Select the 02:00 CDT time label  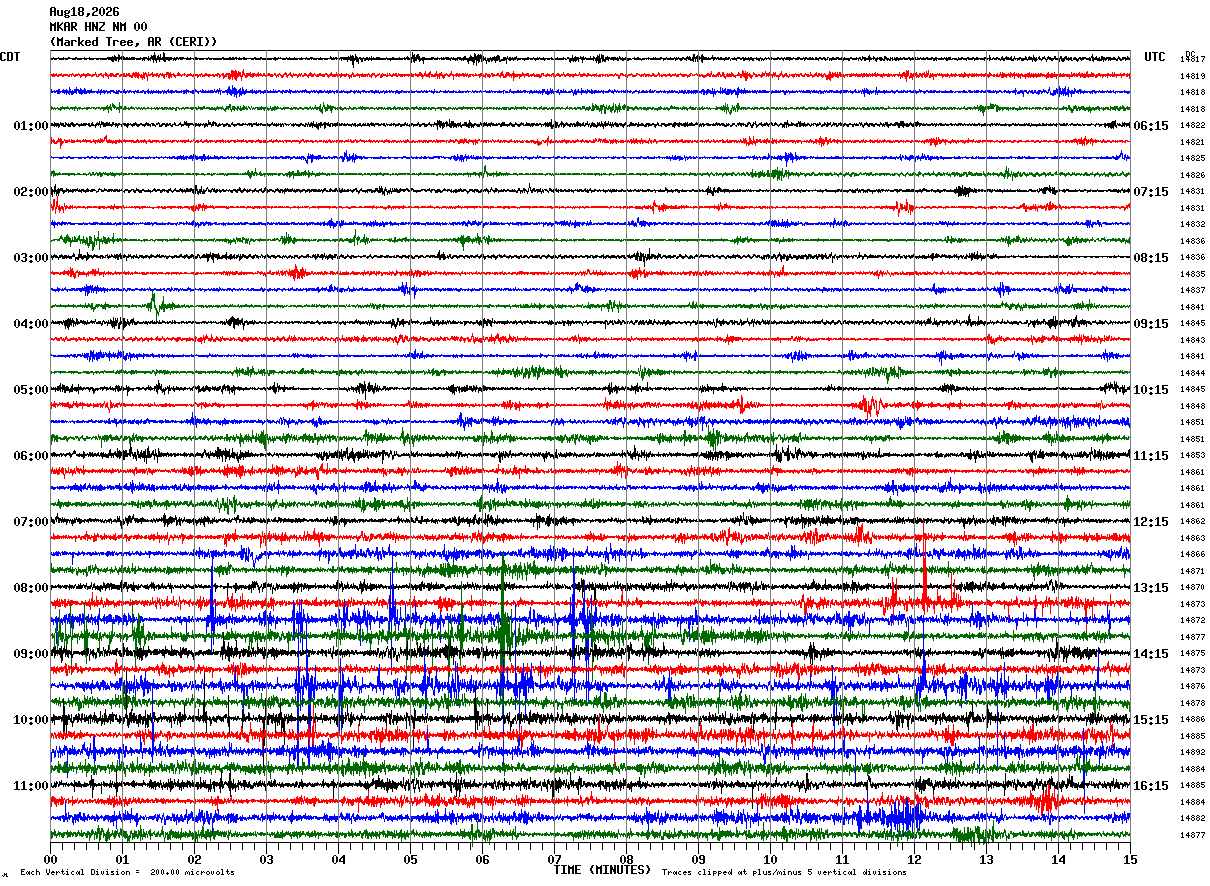30,192
